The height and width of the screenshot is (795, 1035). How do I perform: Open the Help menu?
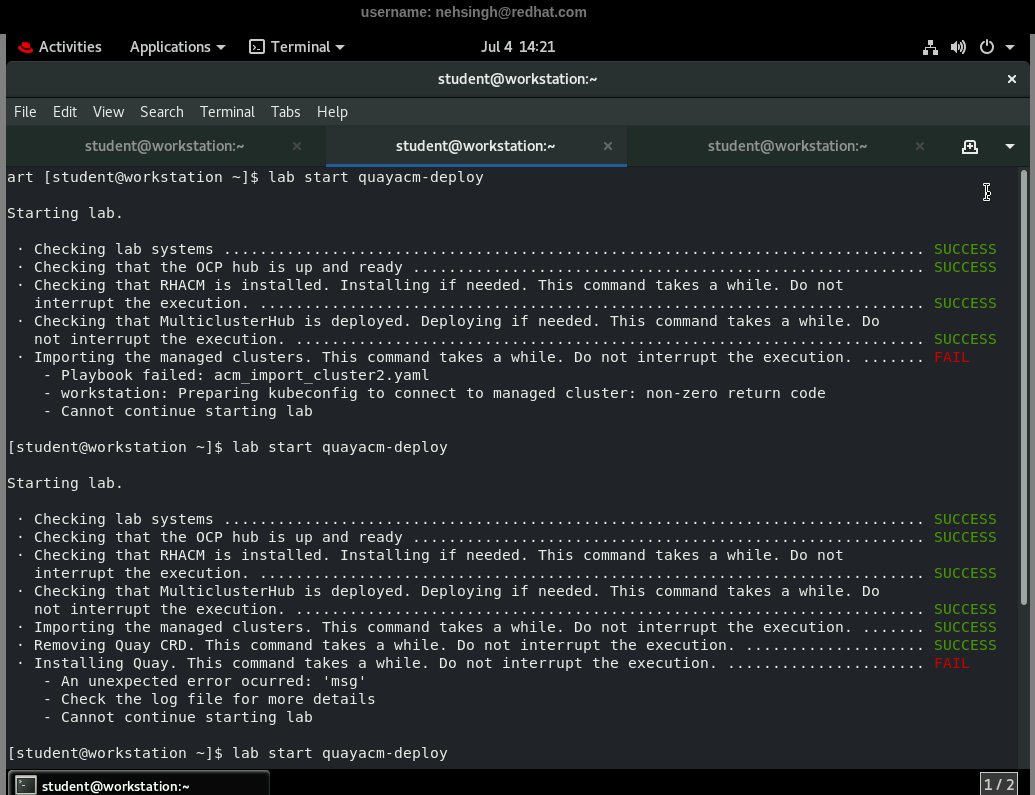[332, 112]
